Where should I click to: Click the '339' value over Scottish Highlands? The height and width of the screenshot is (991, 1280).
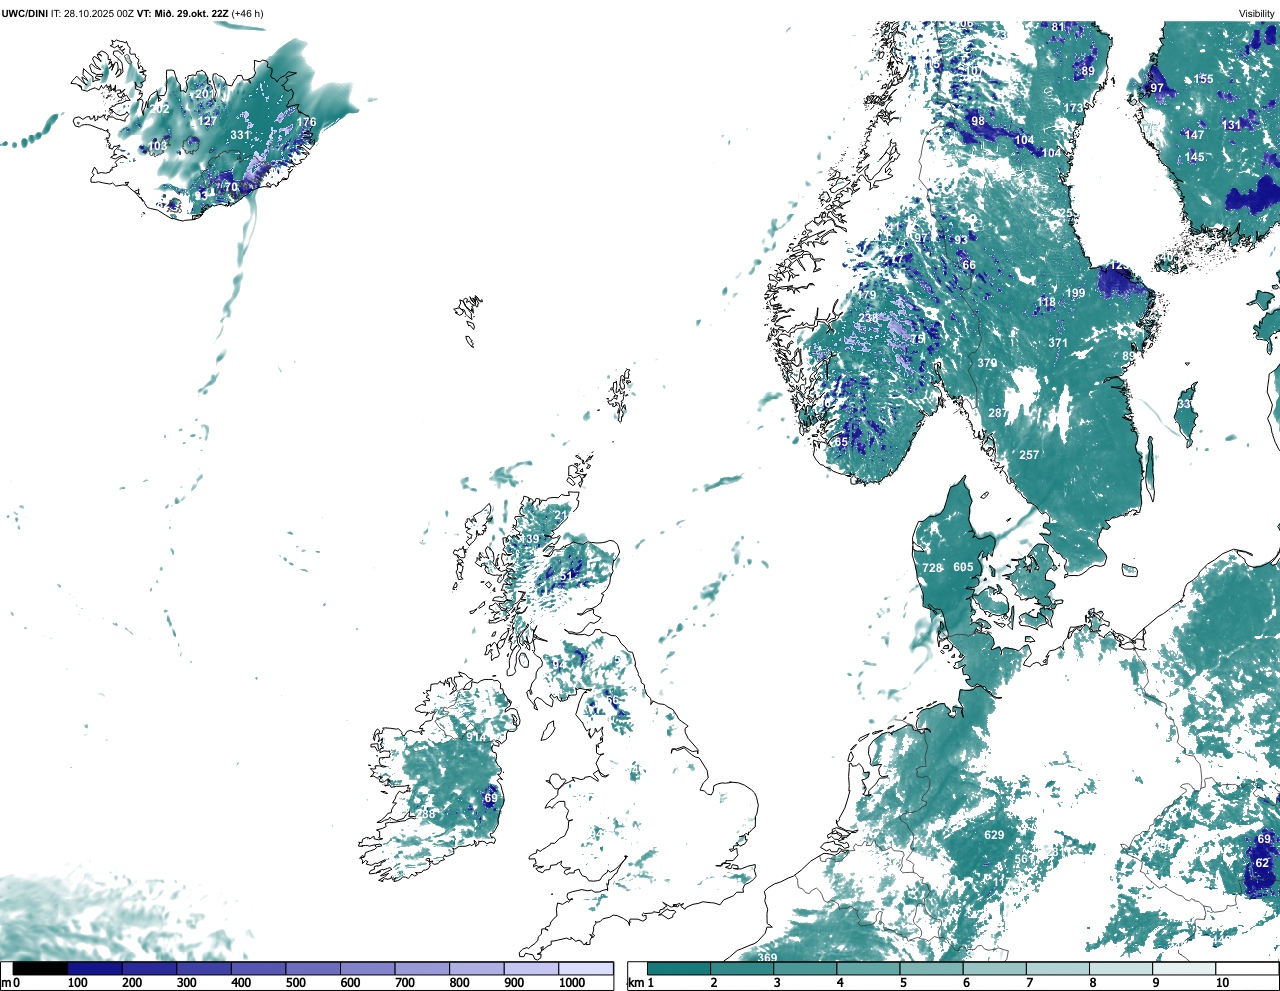click(x=528, y=539)
